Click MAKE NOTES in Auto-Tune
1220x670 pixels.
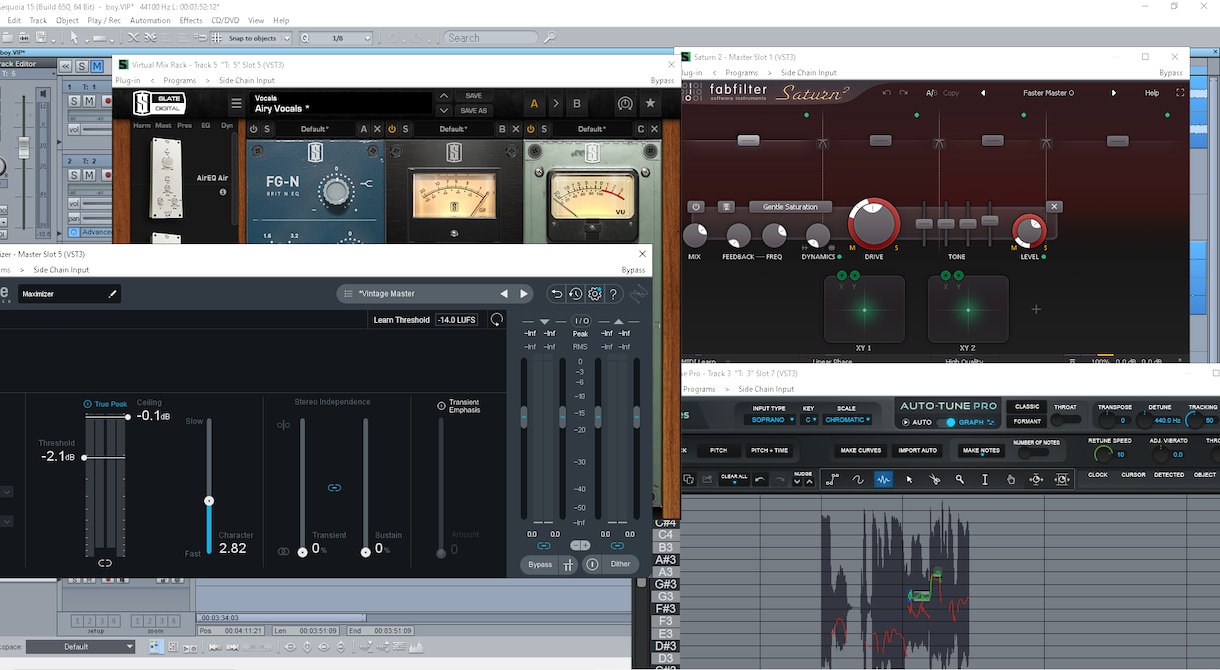(x=981, y=451)
